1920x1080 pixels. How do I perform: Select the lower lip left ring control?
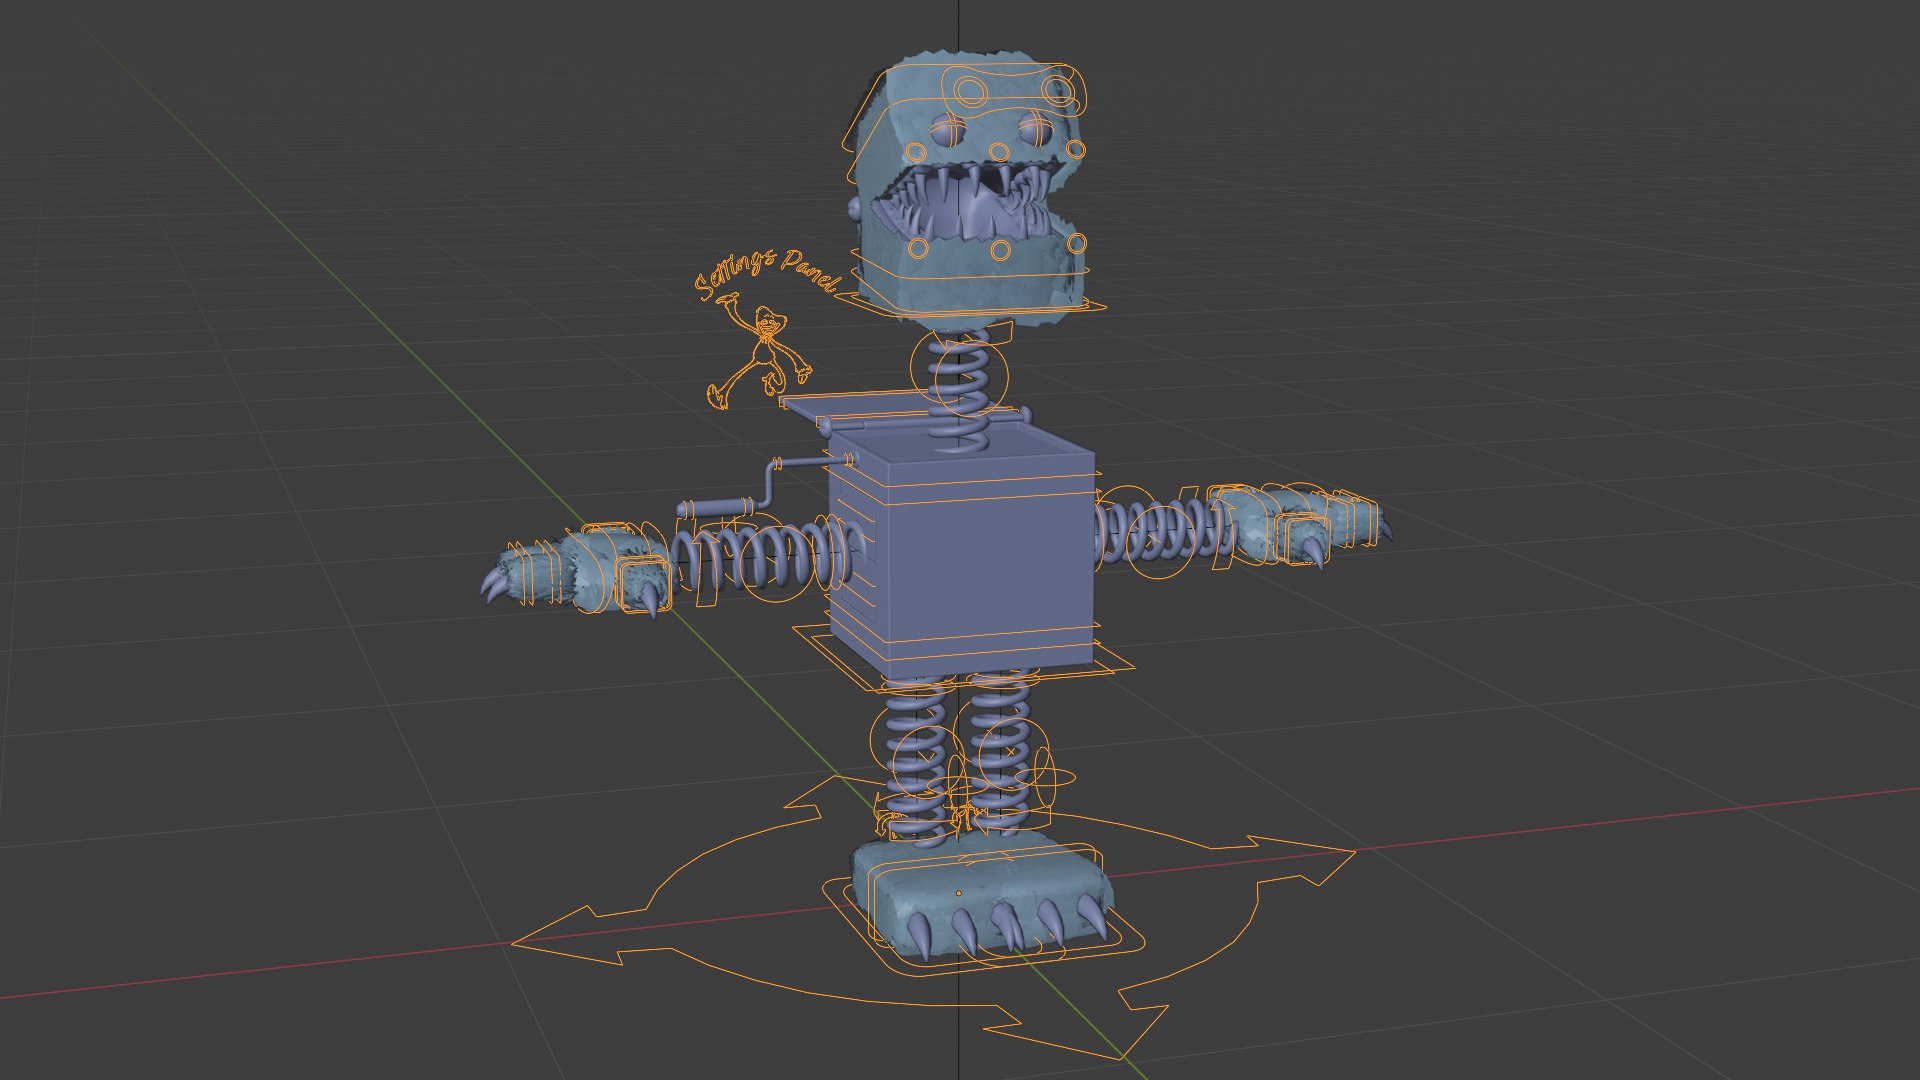[x=919, y=249]
